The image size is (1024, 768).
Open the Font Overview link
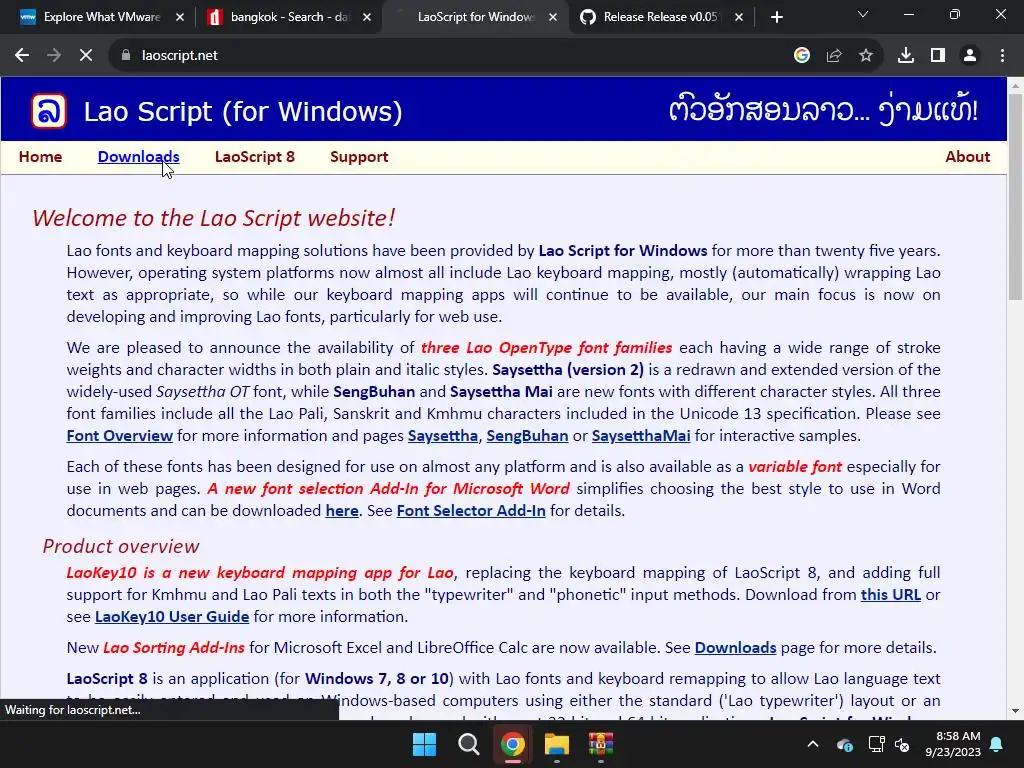pos(120,436)
